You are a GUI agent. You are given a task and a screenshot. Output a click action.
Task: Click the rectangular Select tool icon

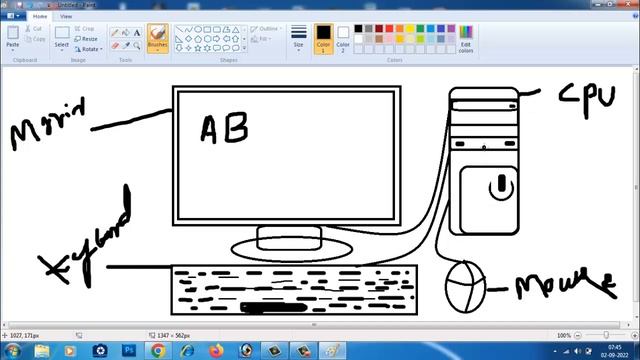pos(62,33)
